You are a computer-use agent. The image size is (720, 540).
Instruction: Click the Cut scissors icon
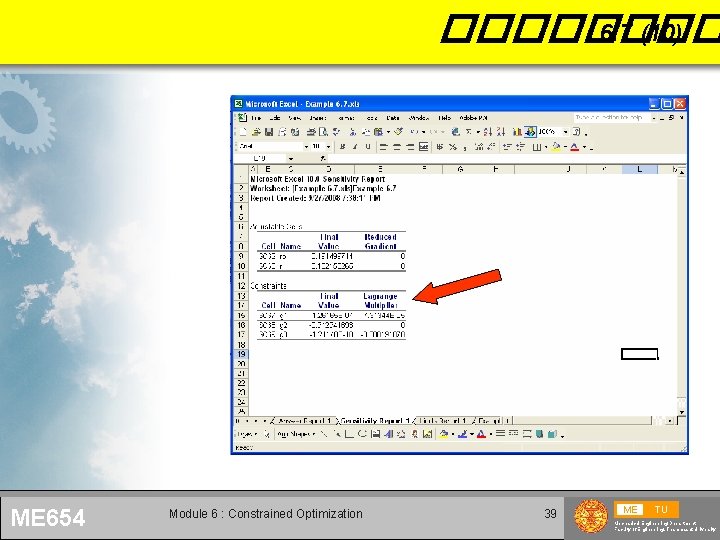pos(353,132)
